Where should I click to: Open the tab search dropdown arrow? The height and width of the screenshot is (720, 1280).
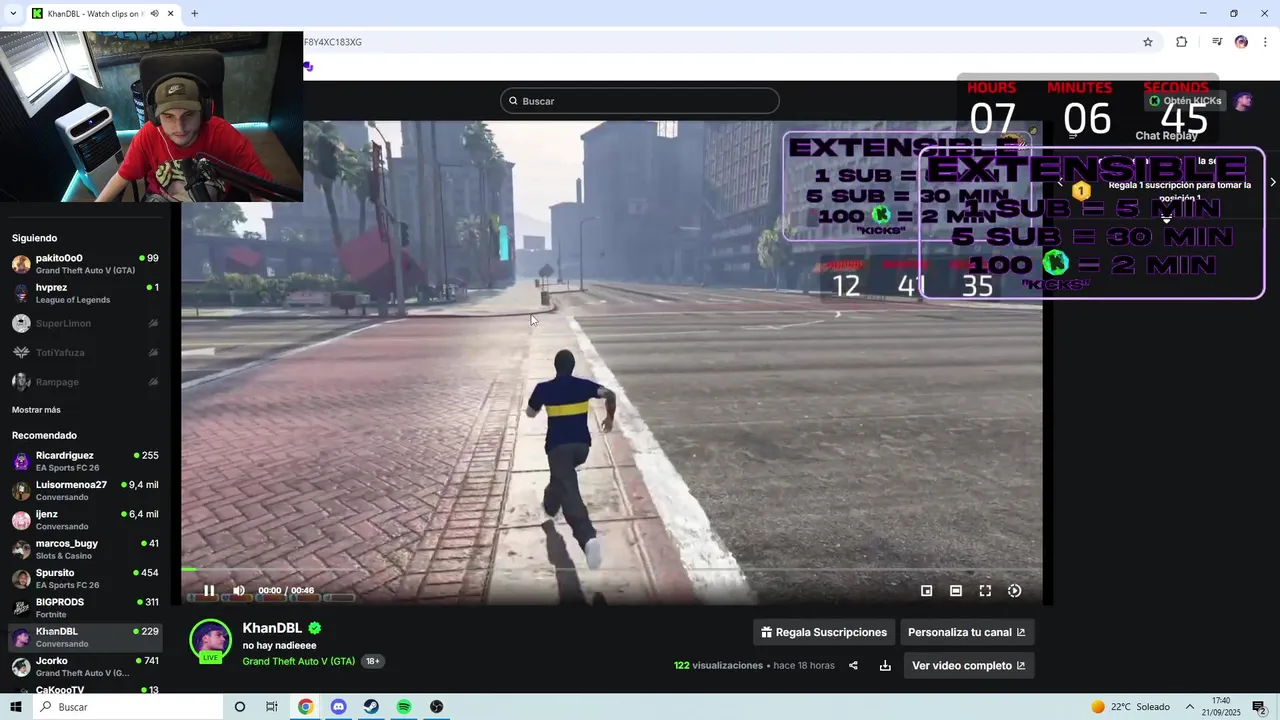[13, 14]
